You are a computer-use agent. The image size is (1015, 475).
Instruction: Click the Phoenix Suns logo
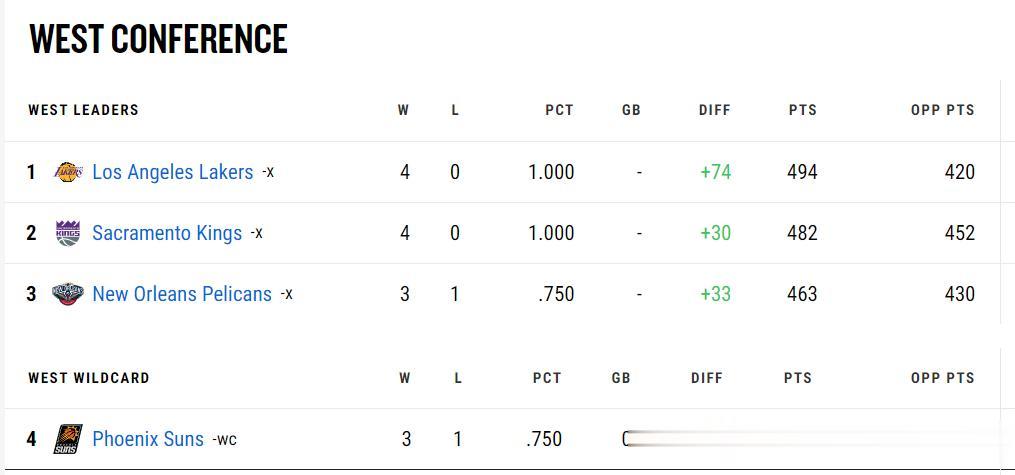68,439
